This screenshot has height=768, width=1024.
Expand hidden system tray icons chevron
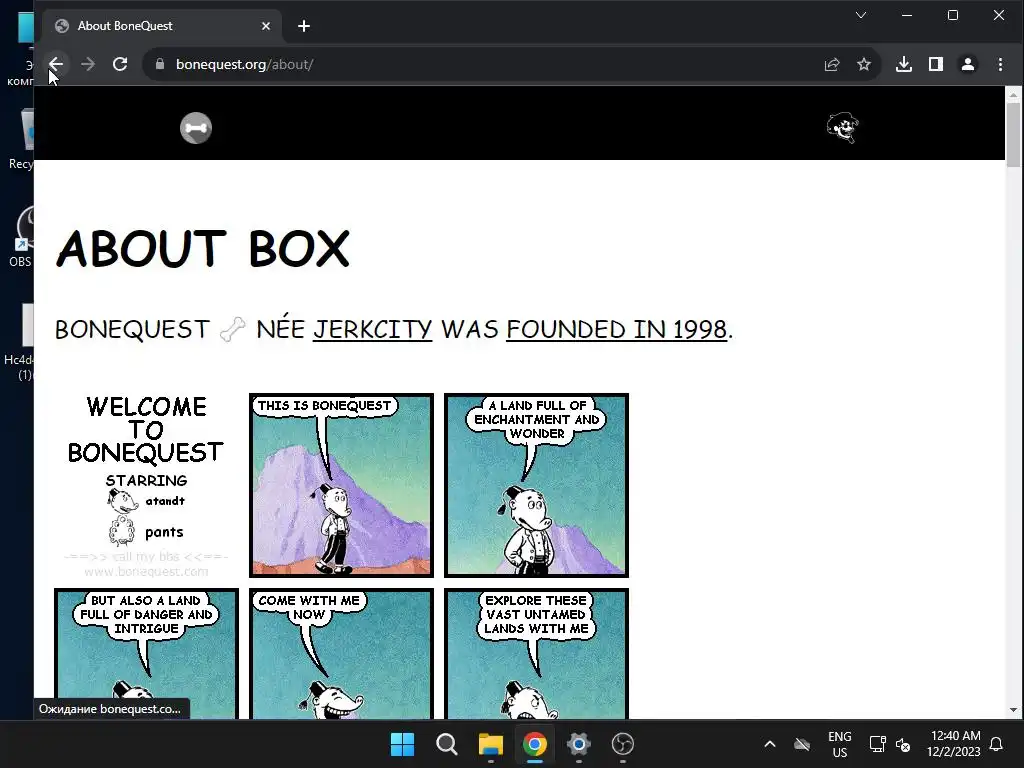point(770,744)
